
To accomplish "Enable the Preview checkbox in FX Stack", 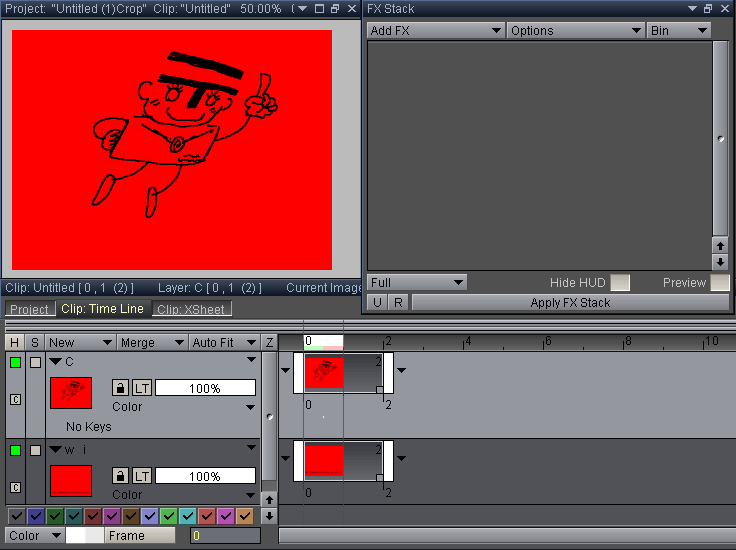I will tap(720, 283).
